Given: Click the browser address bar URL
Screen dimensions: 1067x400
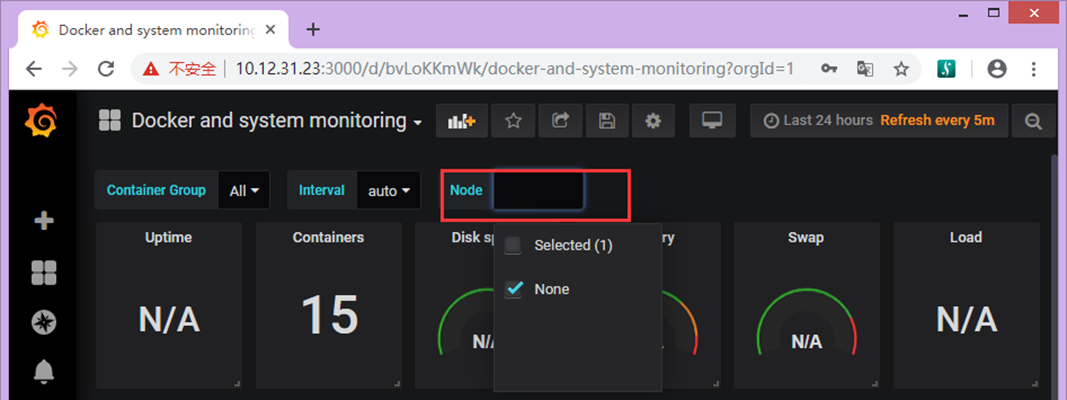Looking at the screenshot, I should pos(514,69).
